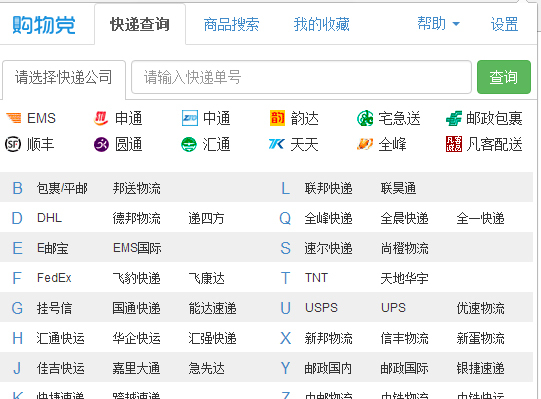Open the 设置 settings link
Screen dimensions: 541x399
click(x=504, y=24)
